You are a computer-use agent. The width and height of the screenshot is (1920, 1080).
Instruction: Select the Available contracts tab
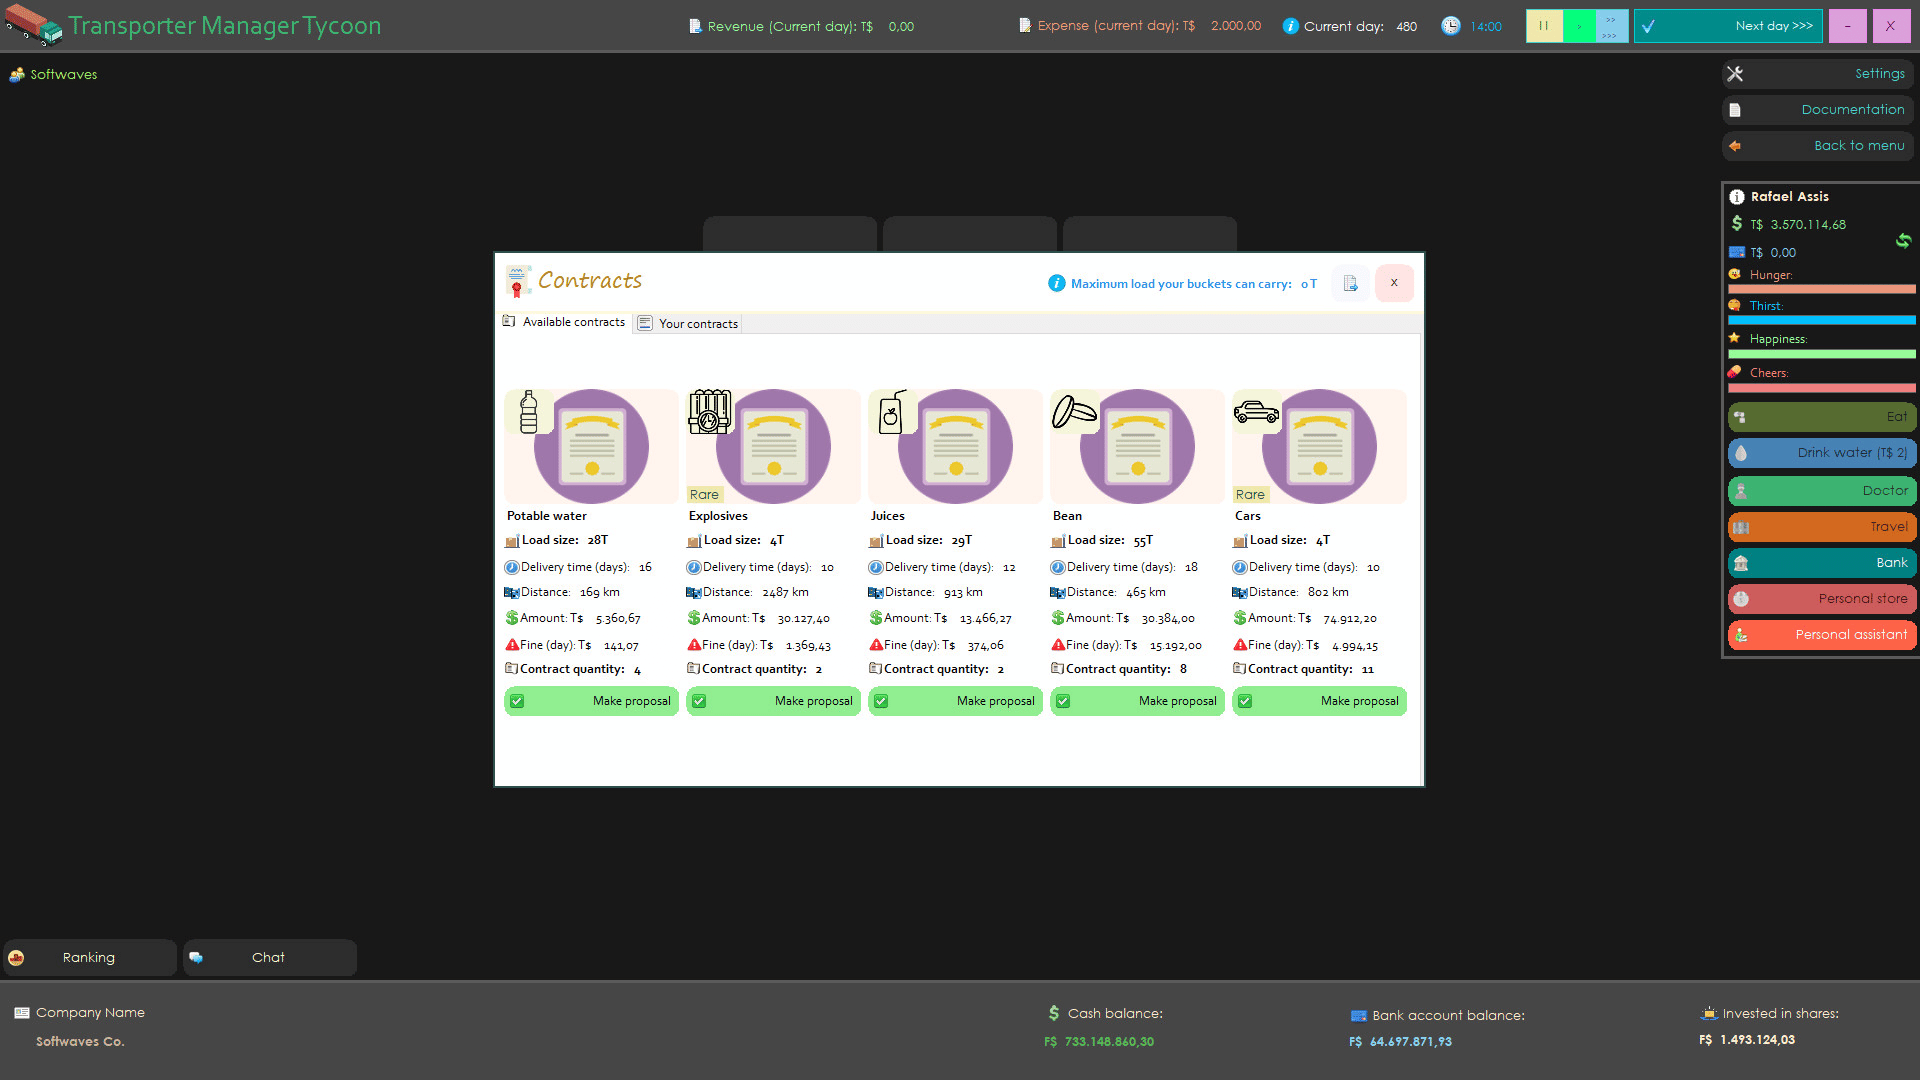(x=564, y=322)
